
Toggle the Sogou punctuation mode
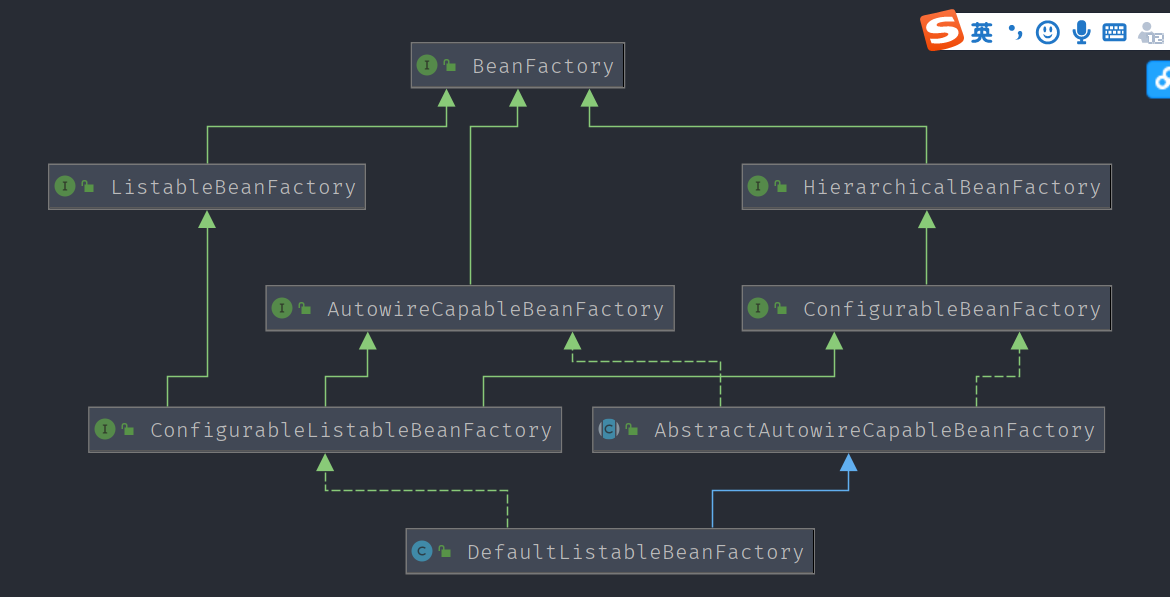pos(1015,33)
